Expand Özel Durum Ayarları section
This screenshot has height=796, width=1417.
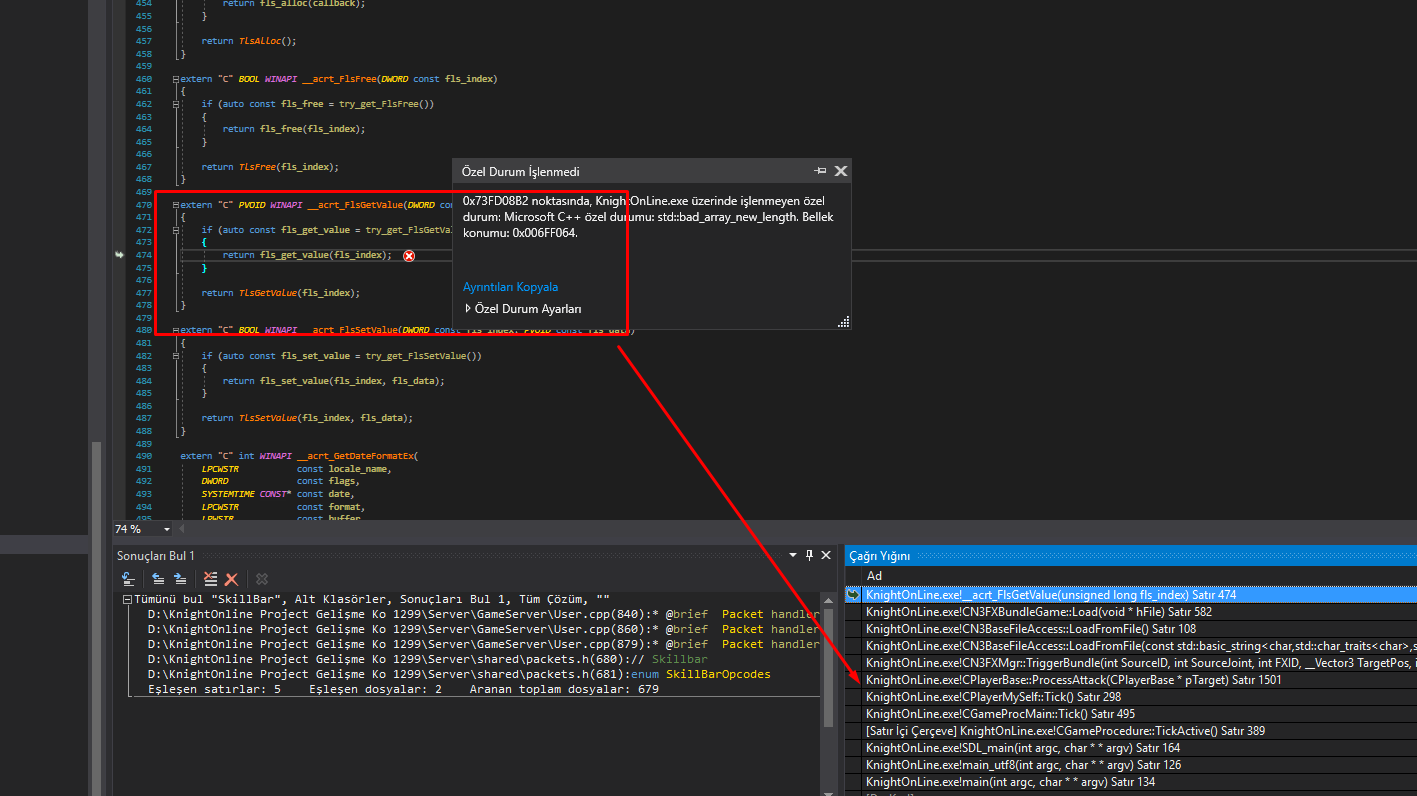468,309
